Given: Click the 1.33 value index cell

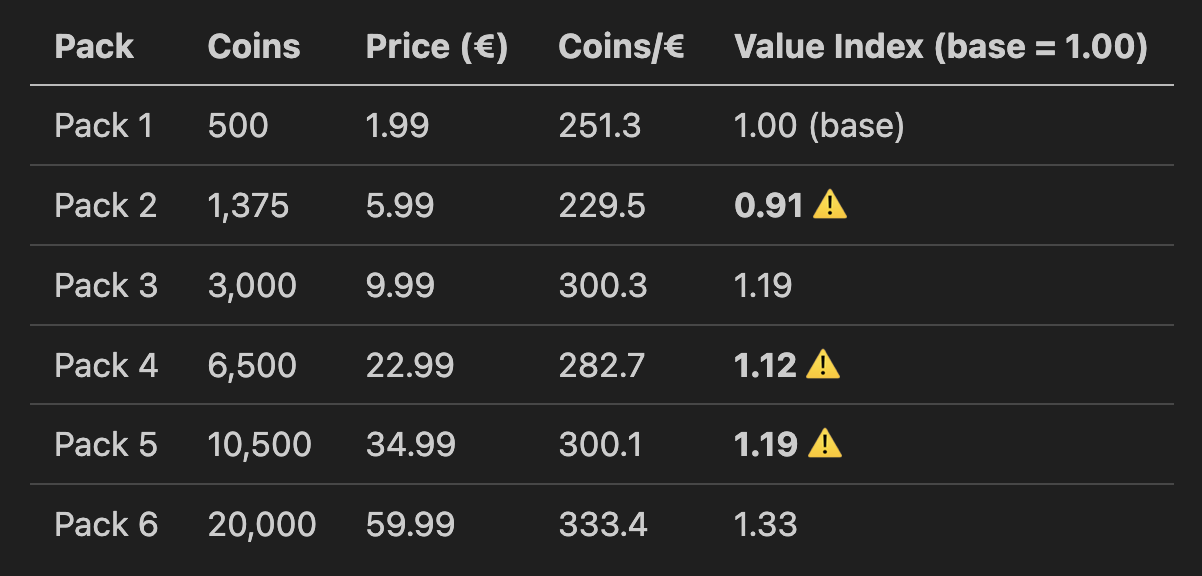Looking at the screenshot, I should coord(765,524).
